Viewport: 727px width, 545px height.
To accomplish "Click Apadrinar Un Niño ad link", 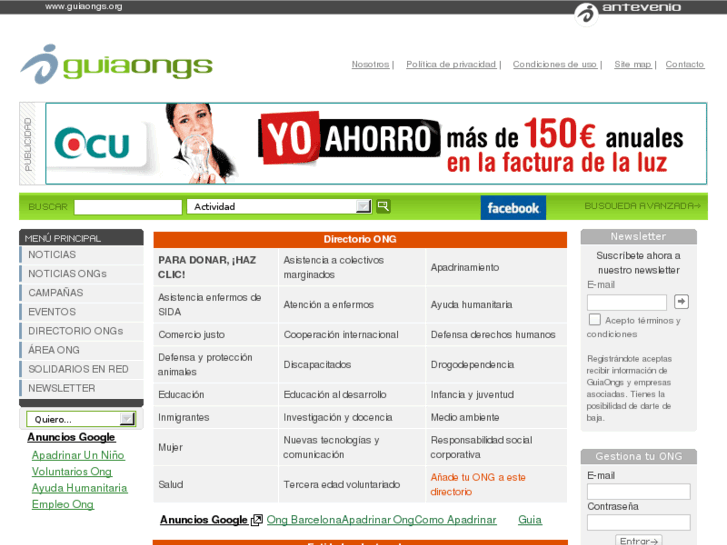I will [78, 455].
